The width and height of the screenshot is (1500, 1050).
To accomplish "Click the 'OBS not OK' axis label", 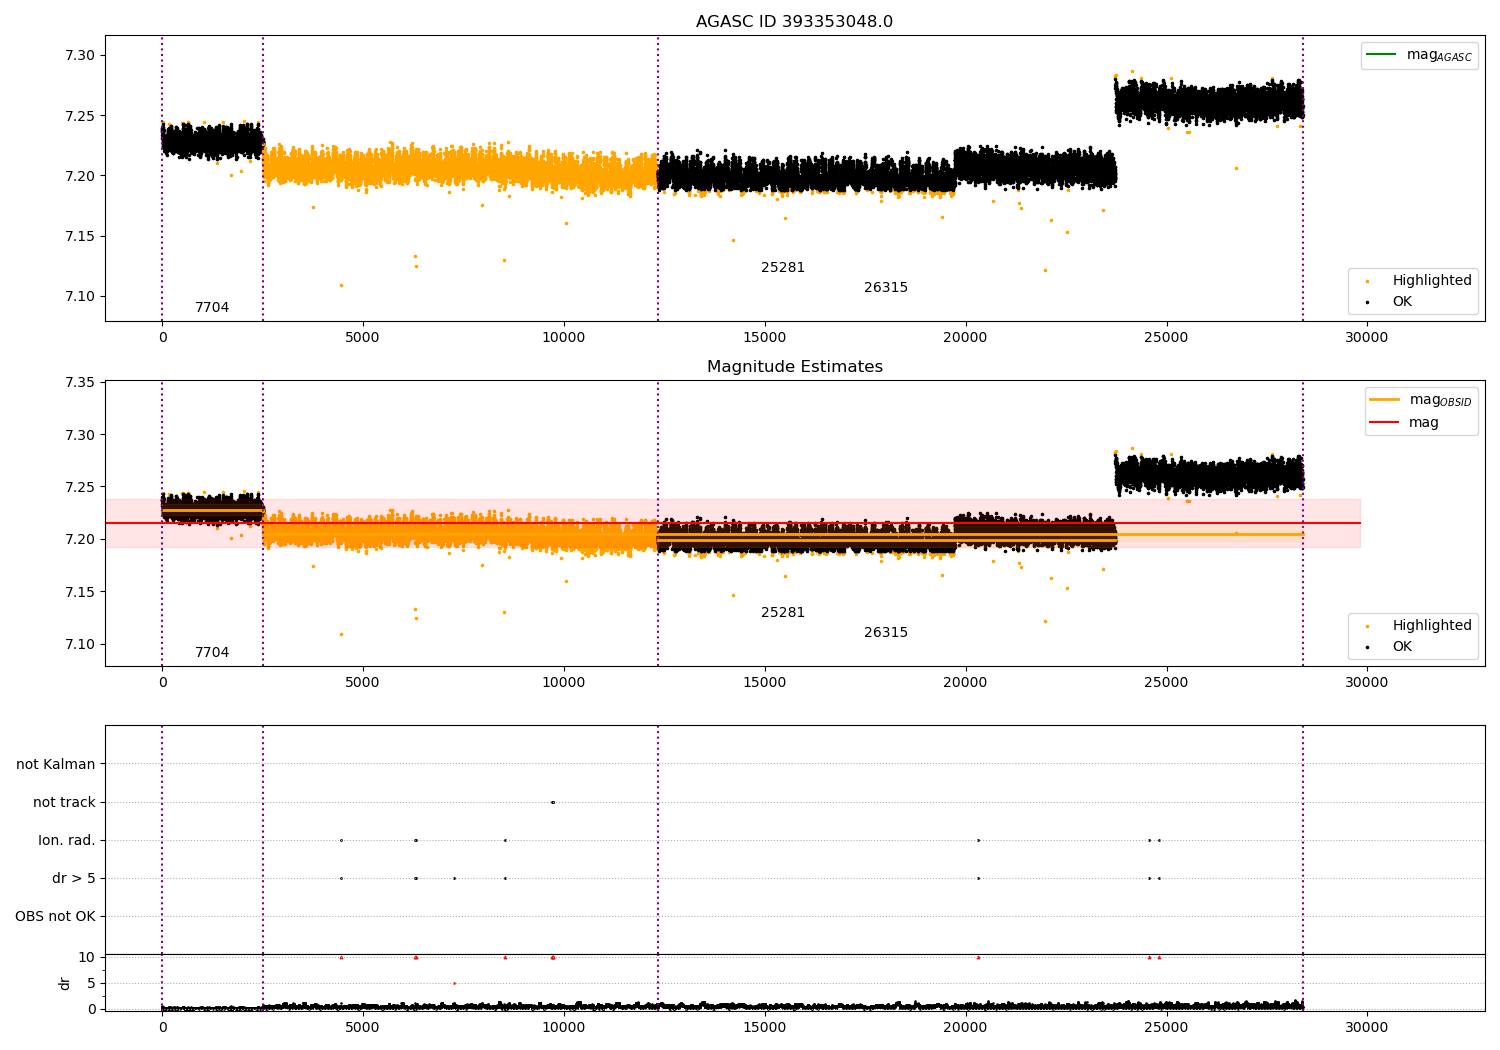I will coord(55,916).
